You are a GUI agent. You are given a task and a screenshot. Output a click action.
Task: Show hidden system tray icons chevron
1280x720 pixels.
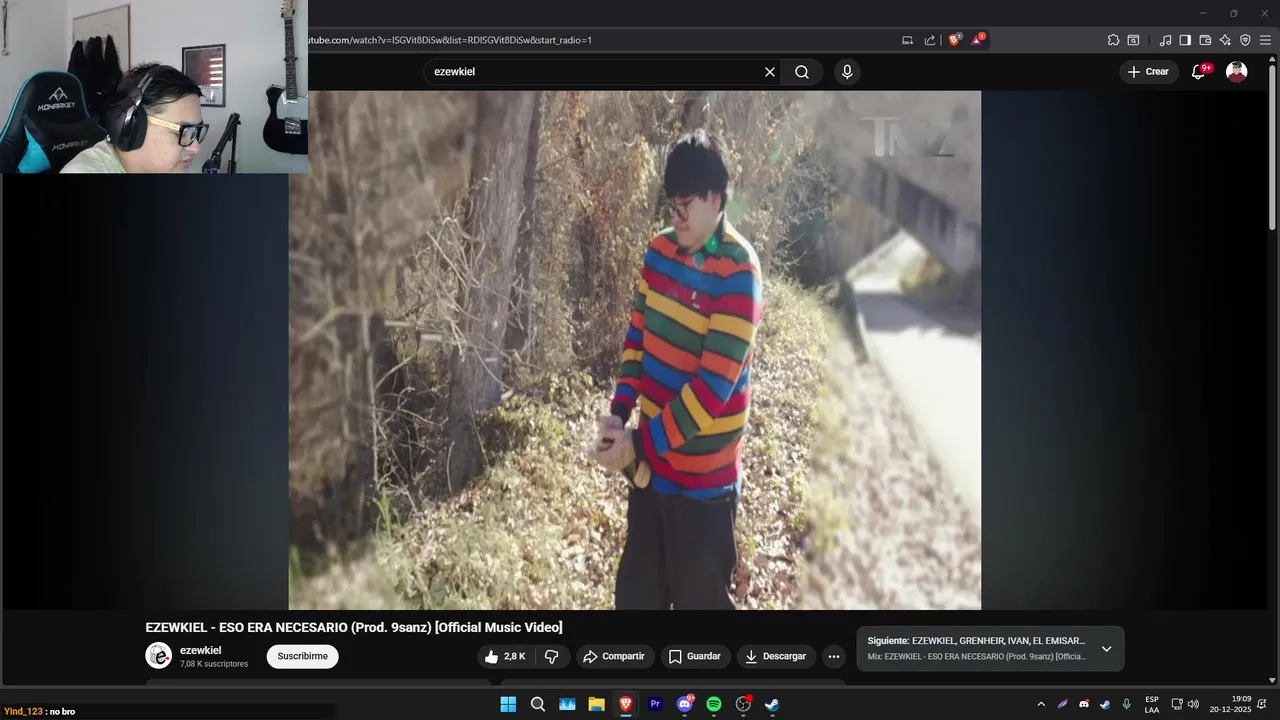1041,704
